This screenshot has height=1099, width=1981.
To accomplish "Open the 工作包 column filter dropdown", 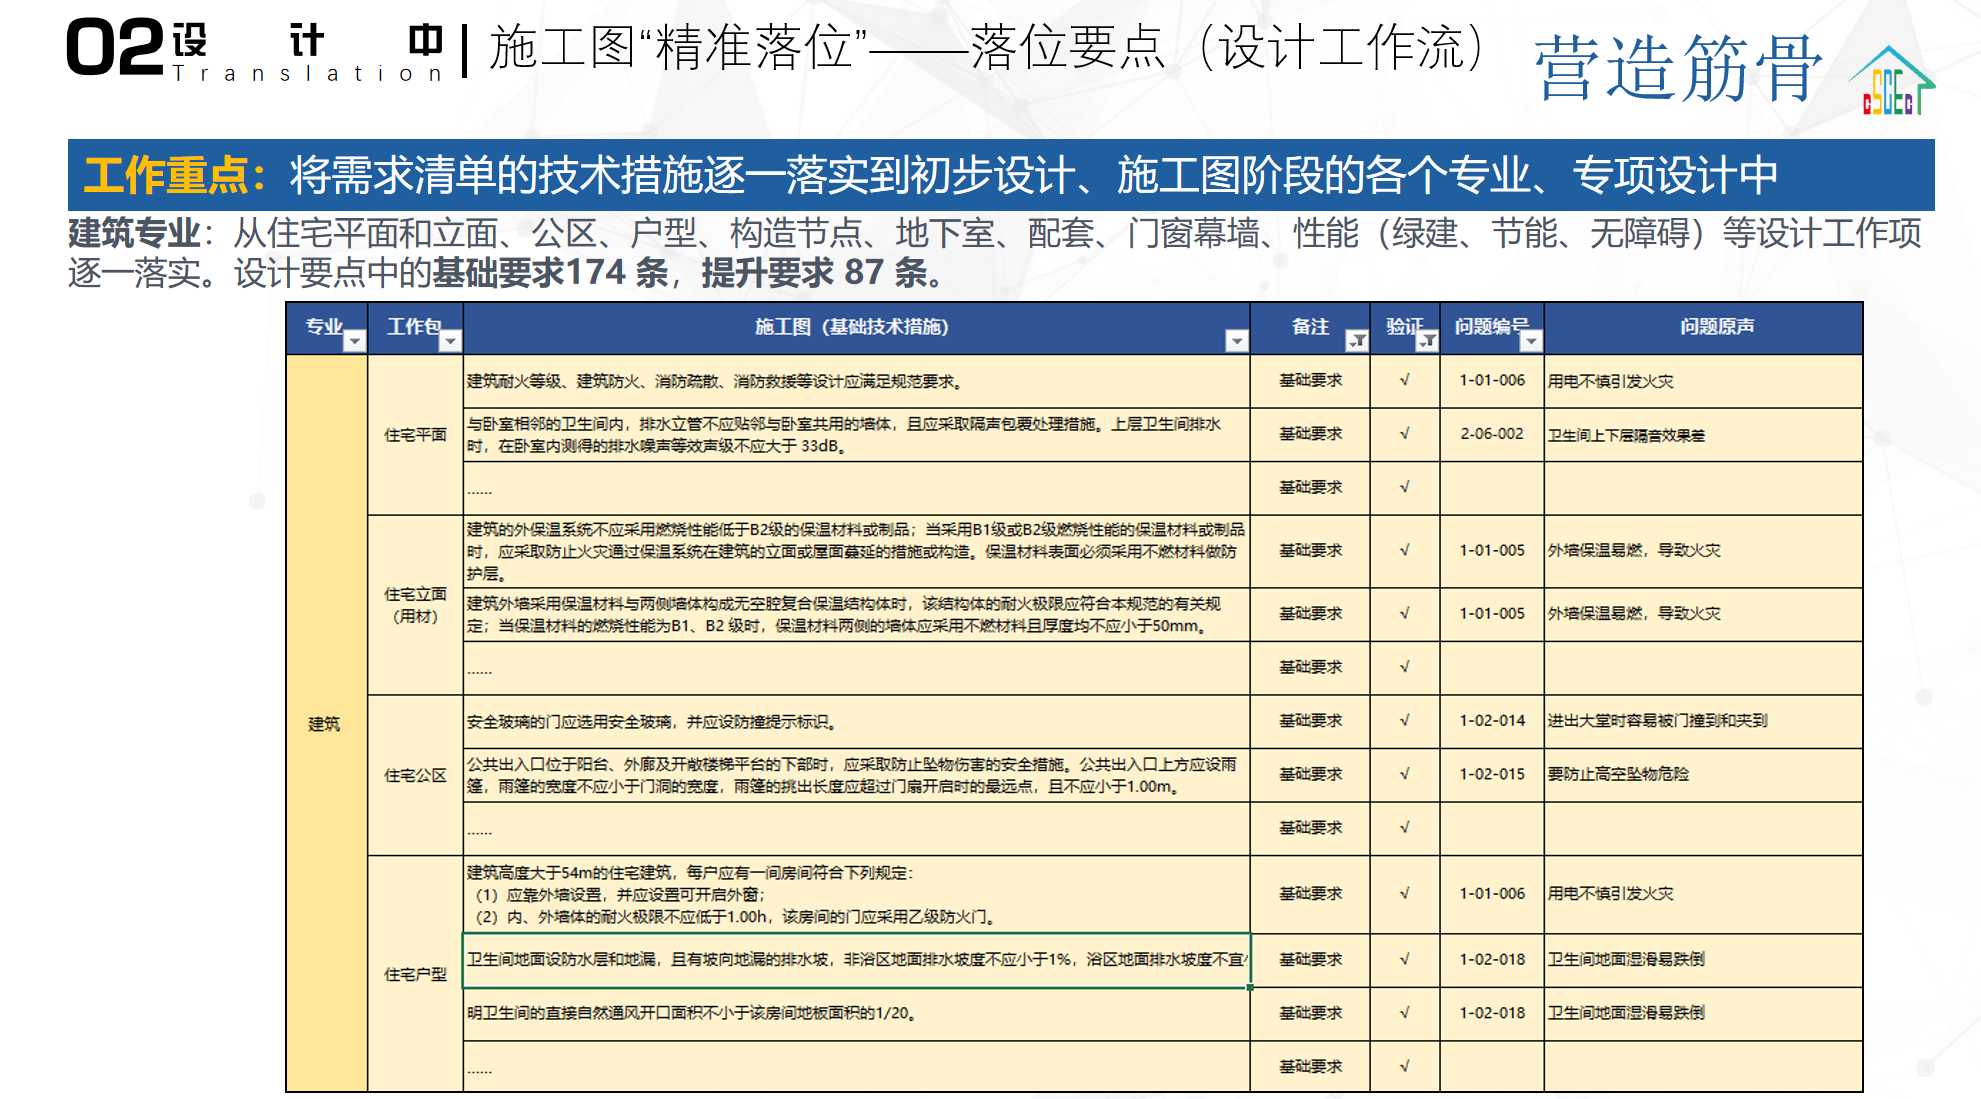I will pos(451,342).
